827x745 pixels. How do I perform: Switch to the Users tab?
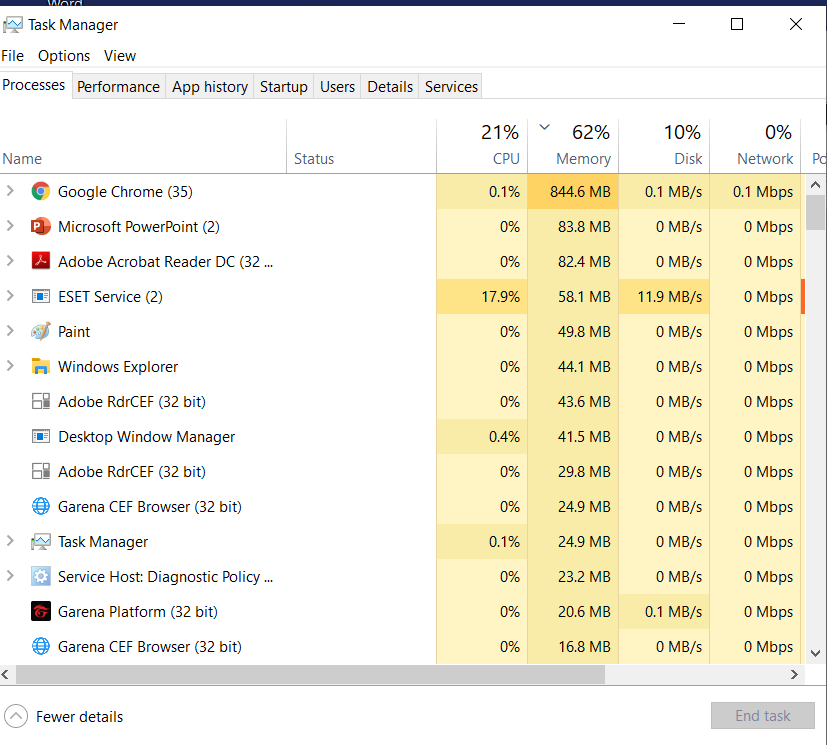338,86
